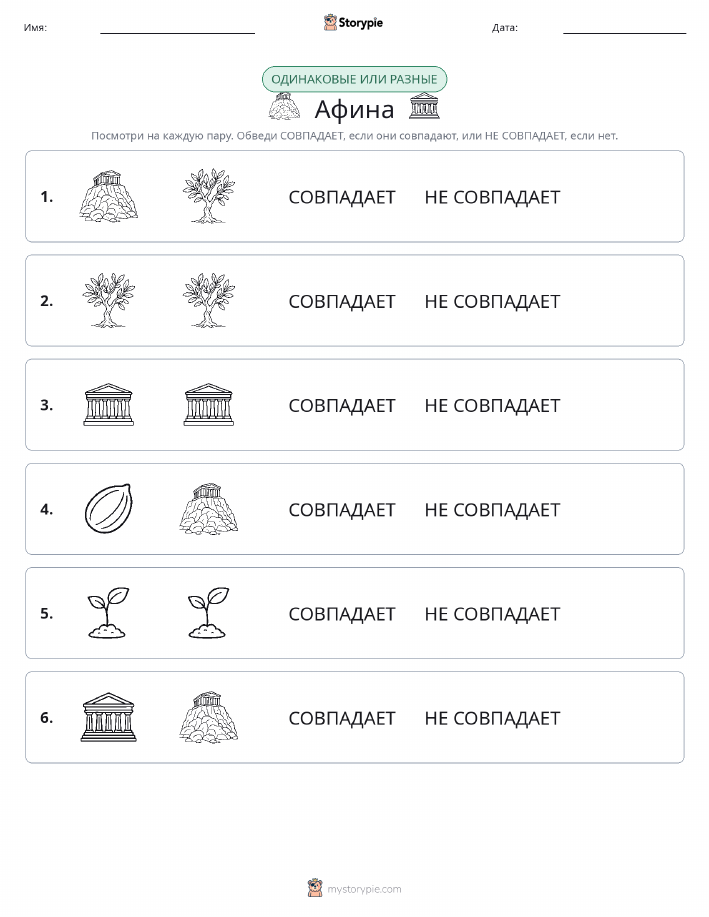Click the acropolis hill icon in row 1
Image resolution: width=709 pixels, height=917 pixels.
109,196
